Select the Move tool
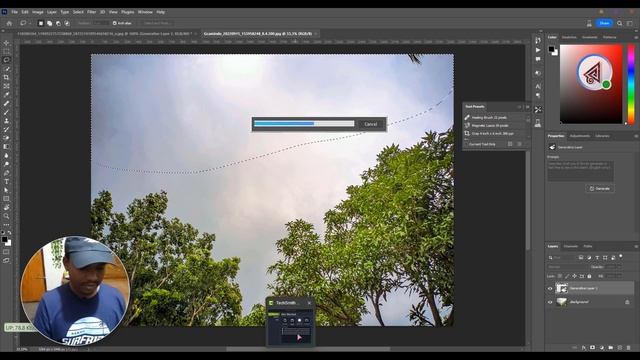This screenshot has width=640, height=360. pyautogui.click(x=6, y=43)
